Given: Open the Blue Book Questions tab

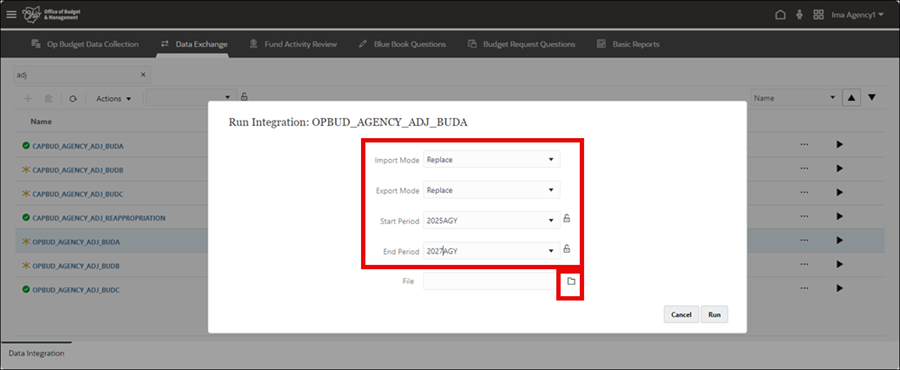Looking at the screenshot, I should 402,44.
